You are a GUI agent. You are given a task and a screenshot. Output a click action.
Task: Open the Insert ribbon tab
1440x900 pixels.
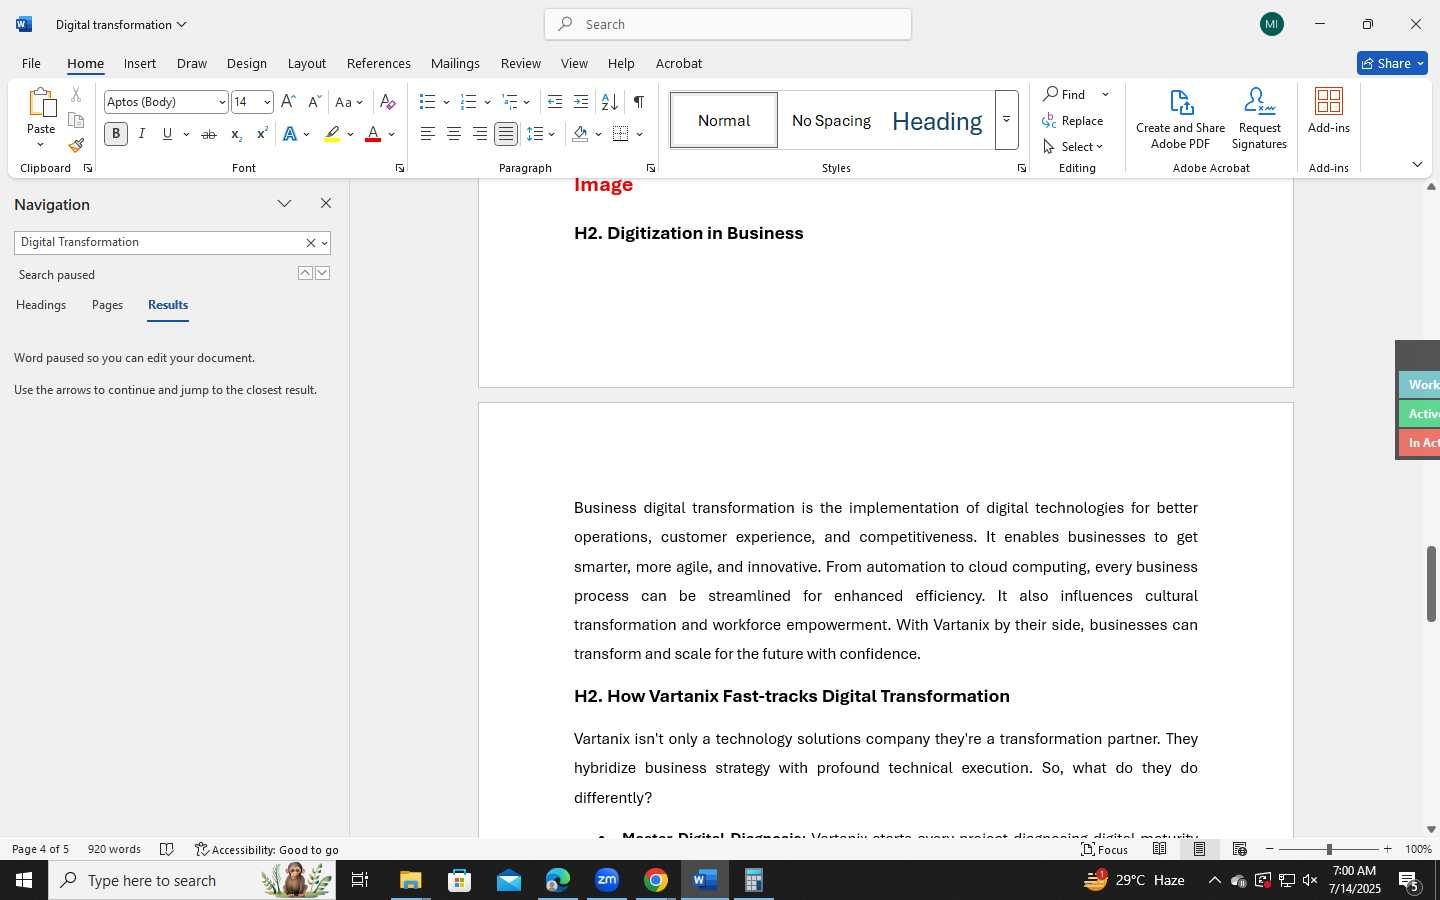140,63
